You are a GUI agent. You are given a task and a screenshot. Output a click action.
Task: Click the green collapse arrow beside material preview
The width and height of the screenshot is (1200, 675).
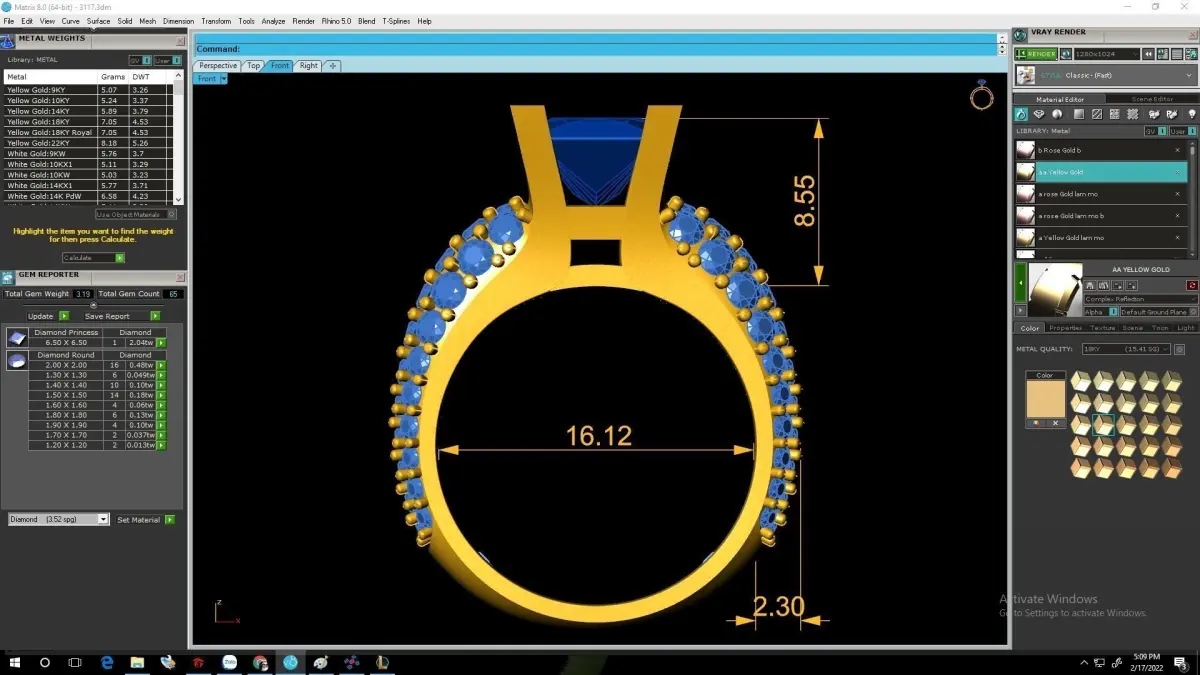[1021, 284]
